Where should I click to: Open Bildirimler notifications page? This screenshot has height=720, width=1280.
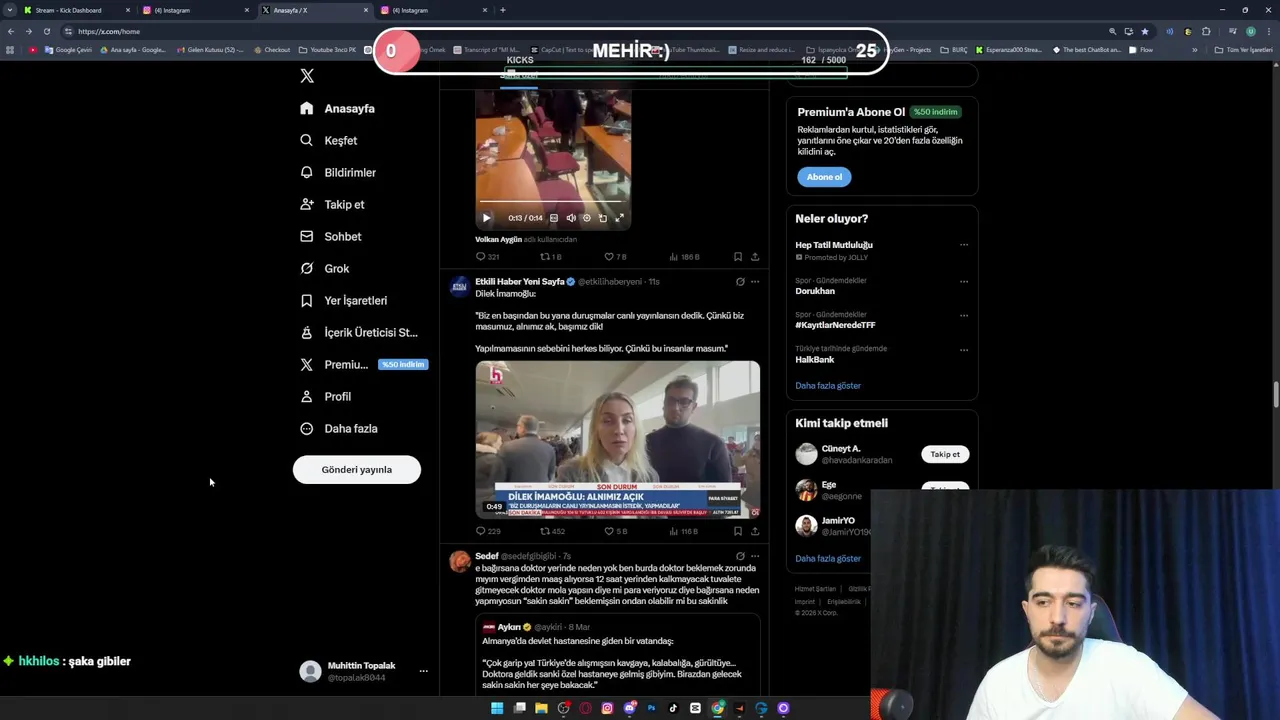[338, 172]
